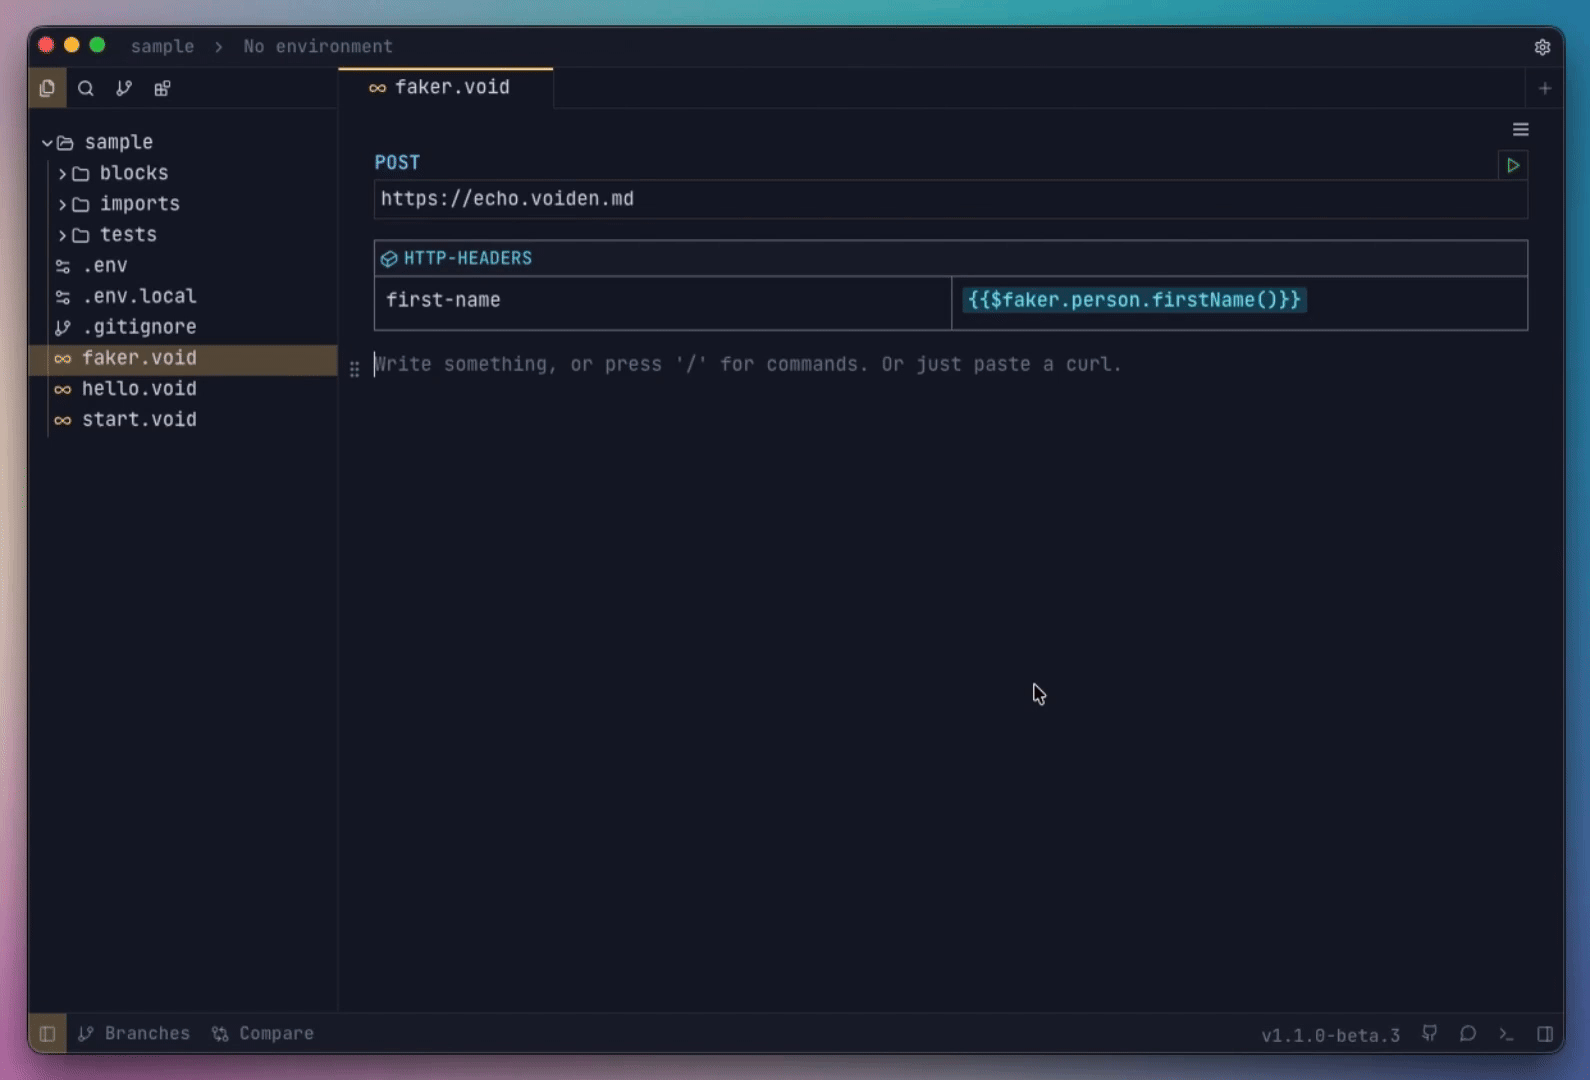The height and width of the screenshot is (1080, 1590).
Task: Add a new tab with plus icon
Action: click(x=1544, y=88)
